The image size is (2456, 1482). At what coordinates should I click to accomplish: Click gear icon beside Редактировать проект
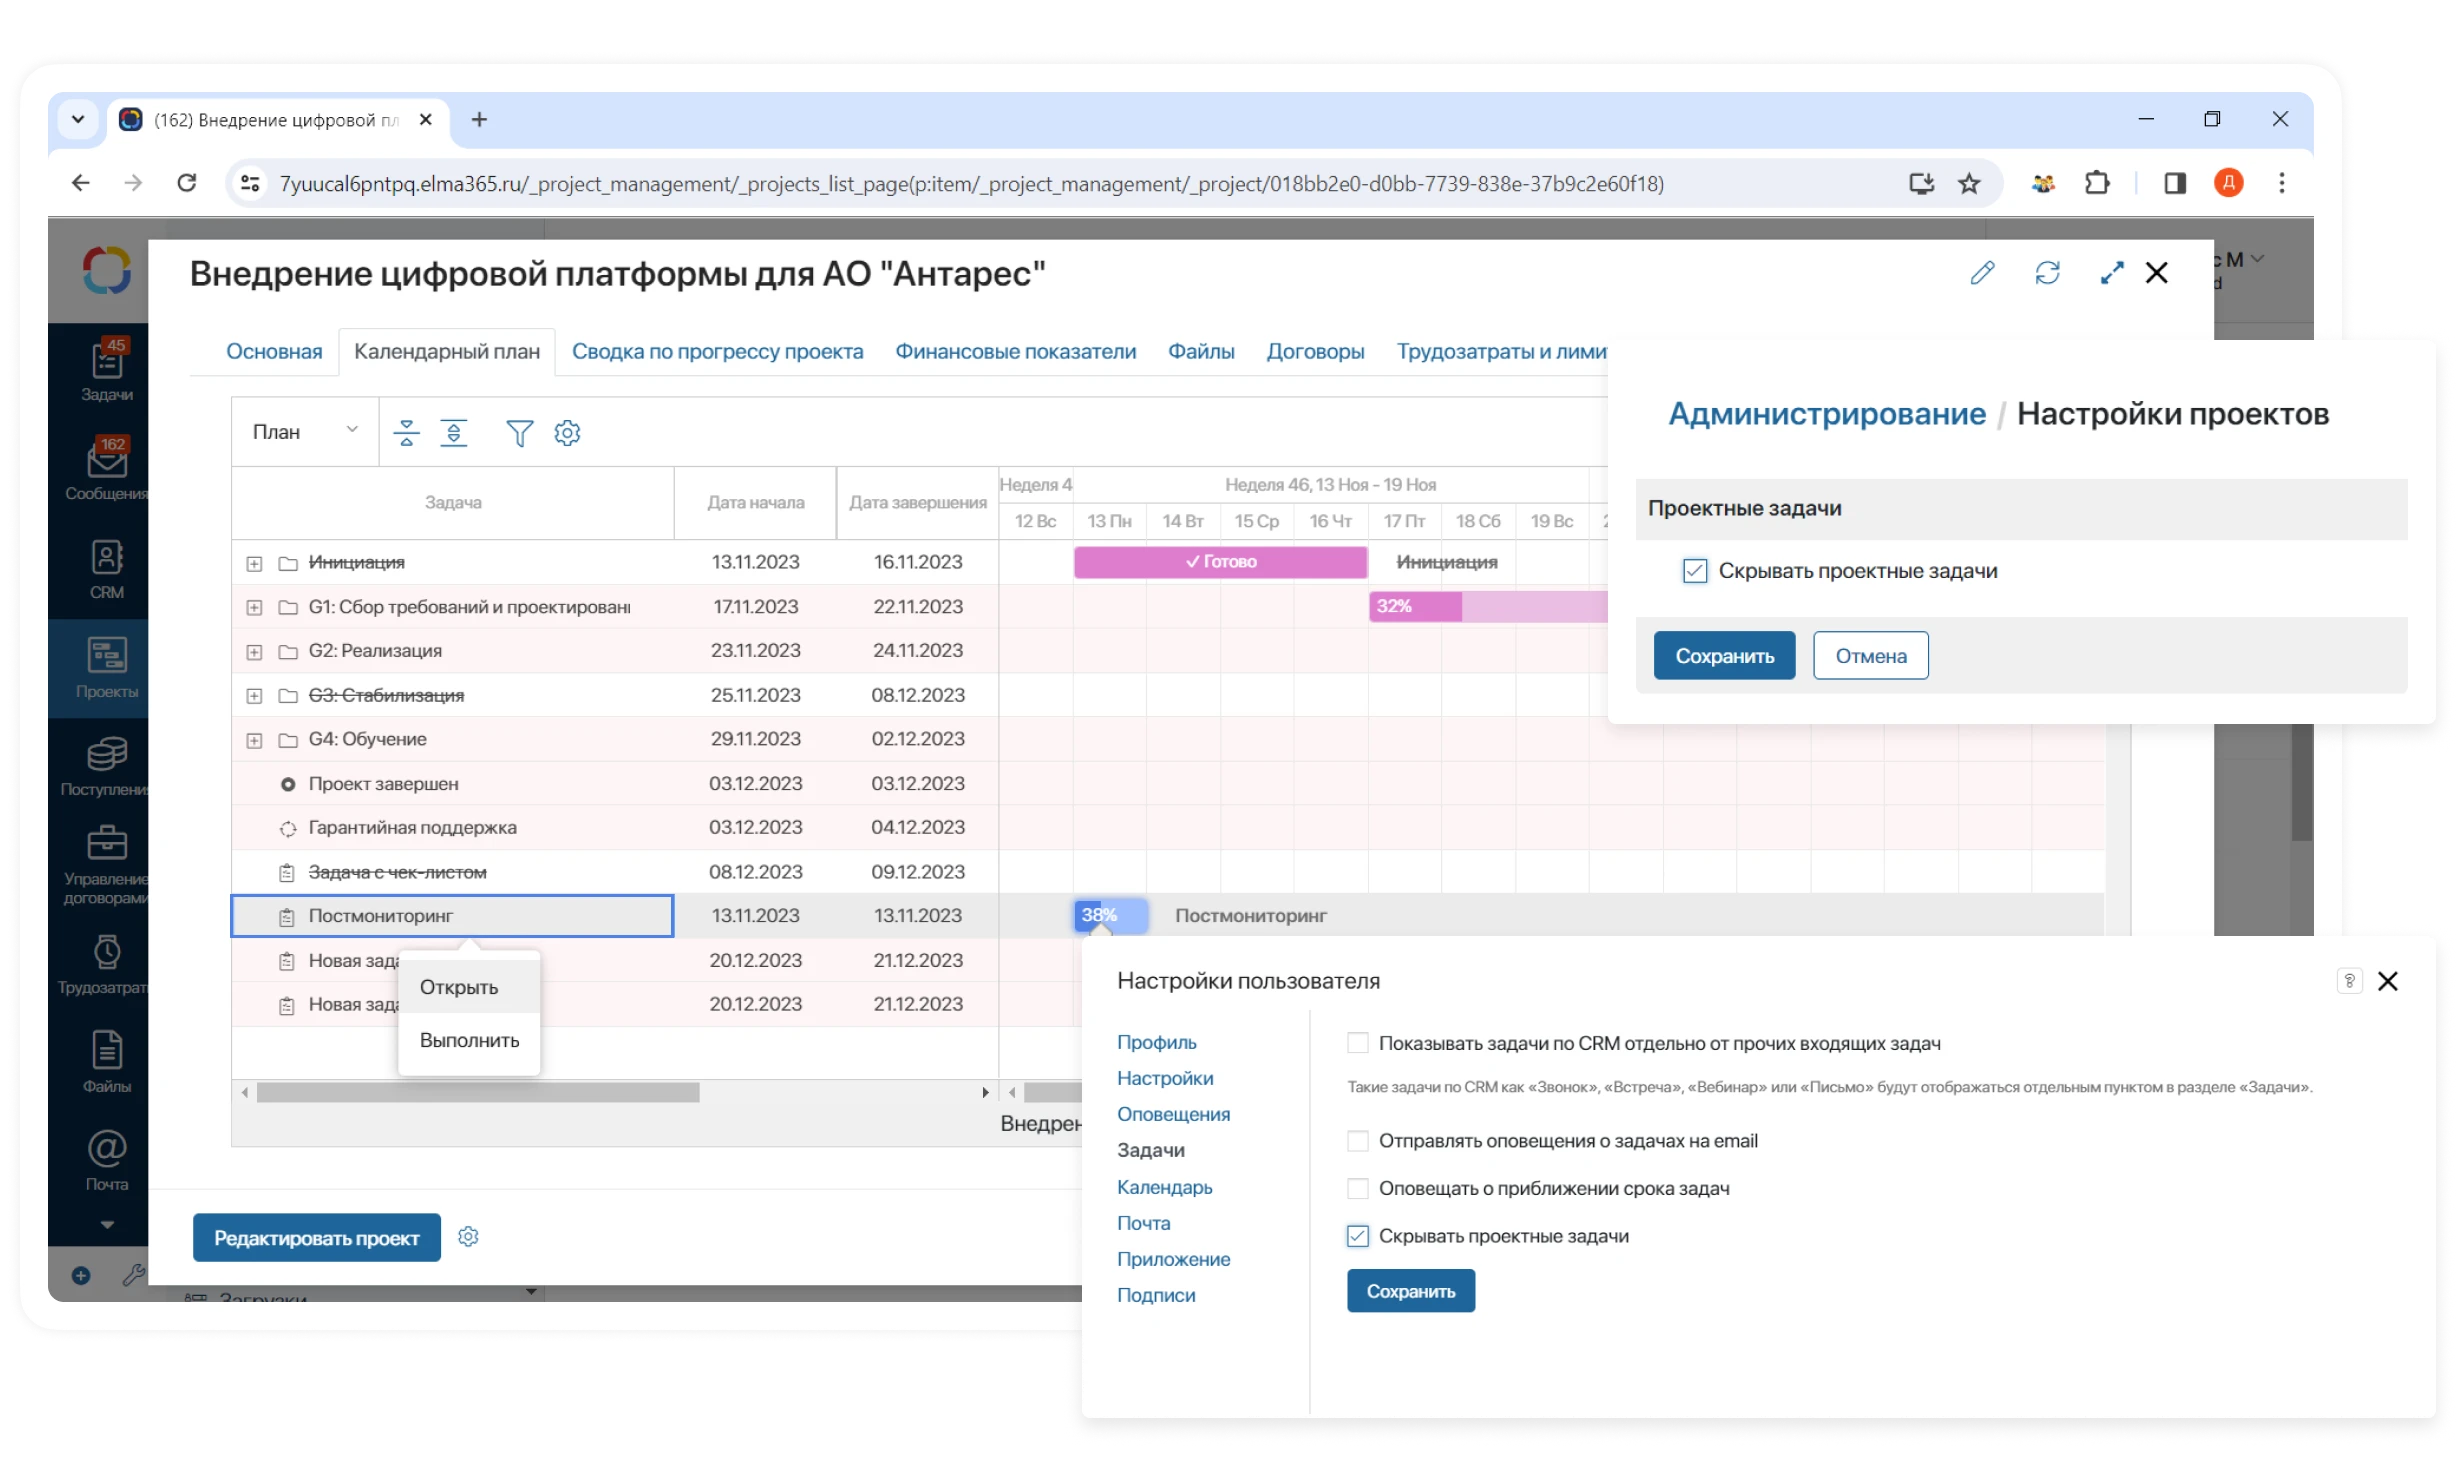[468, 1237]
